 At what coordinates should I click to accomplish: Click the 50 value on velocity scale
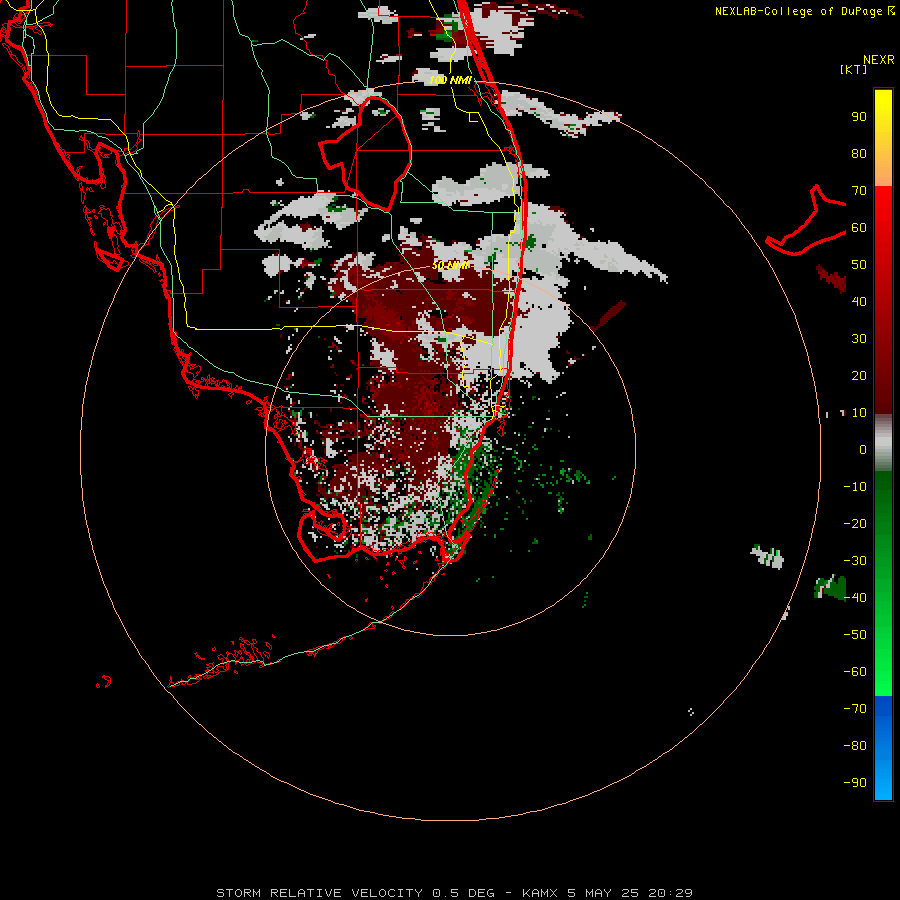coord(859,265)
